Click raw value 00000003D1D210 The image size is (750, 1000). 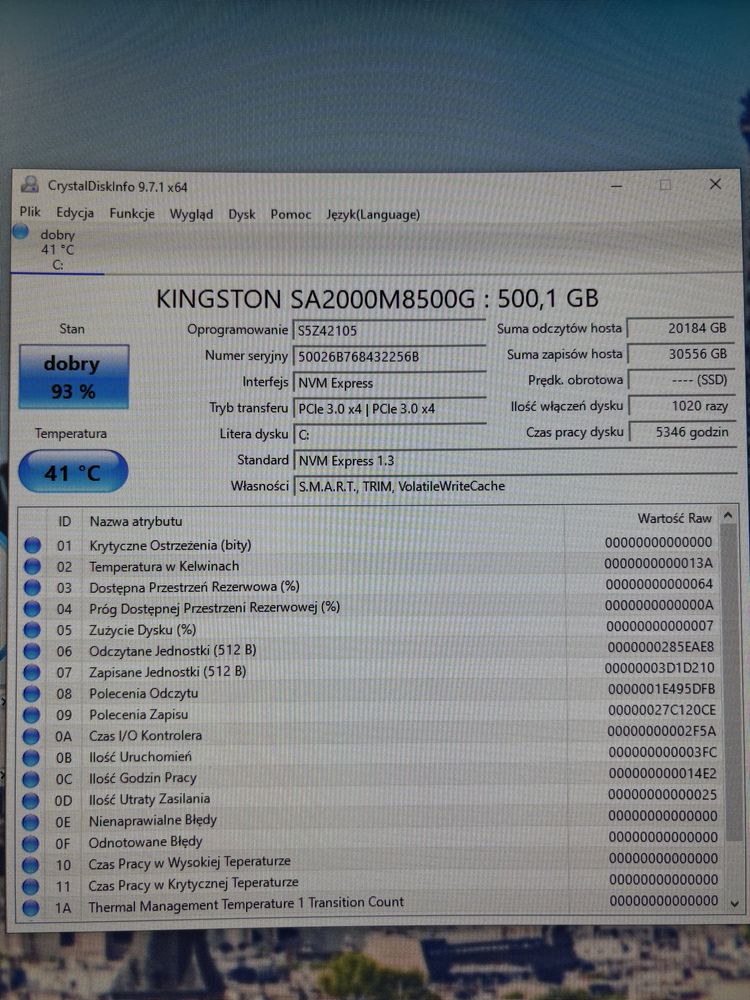(659, 668)
